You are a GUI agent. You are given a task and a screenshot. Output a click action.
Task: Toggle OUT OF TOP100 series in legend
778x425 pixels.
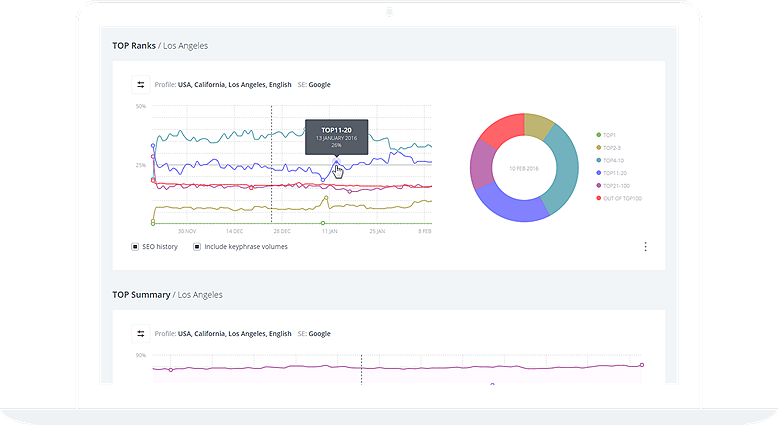[x=619, y=198]
